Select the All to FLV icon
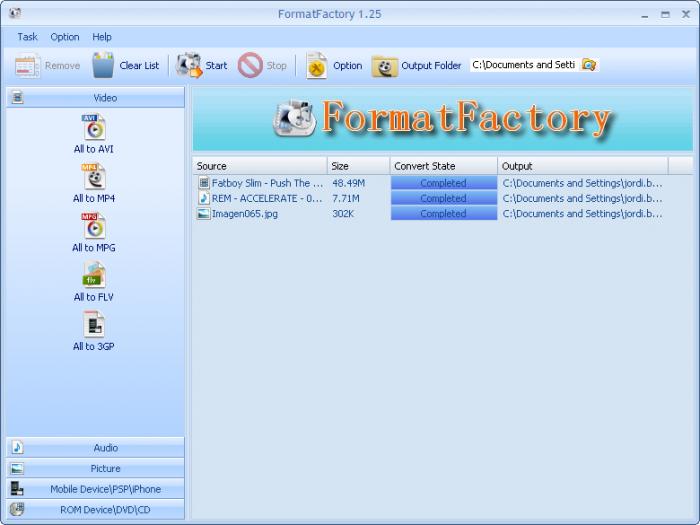This screenshot has width=700, height=525. click(x=94, y=275)
